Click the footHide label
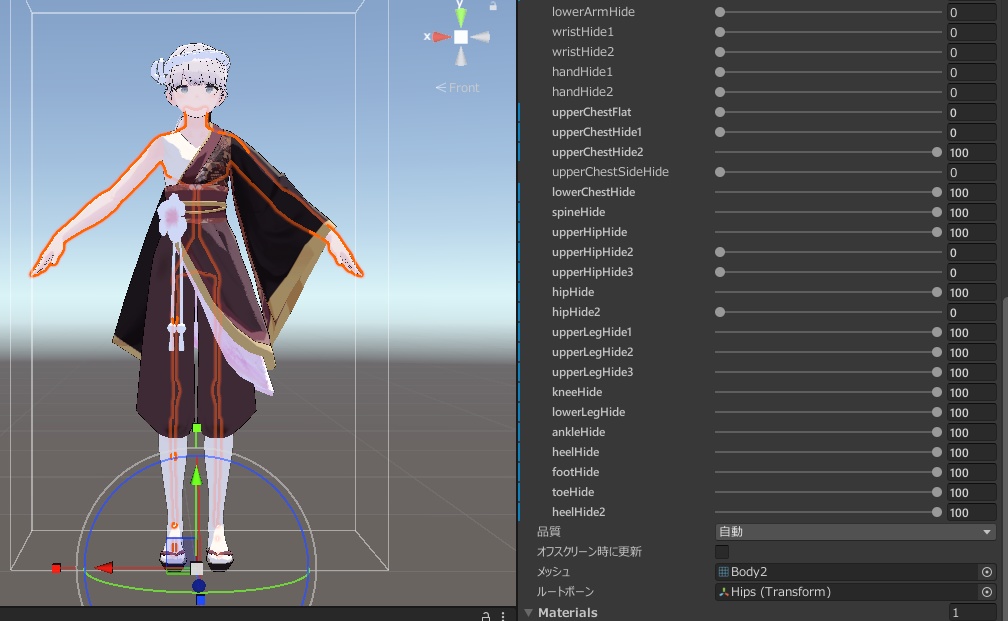 click(x=575, y=472)
